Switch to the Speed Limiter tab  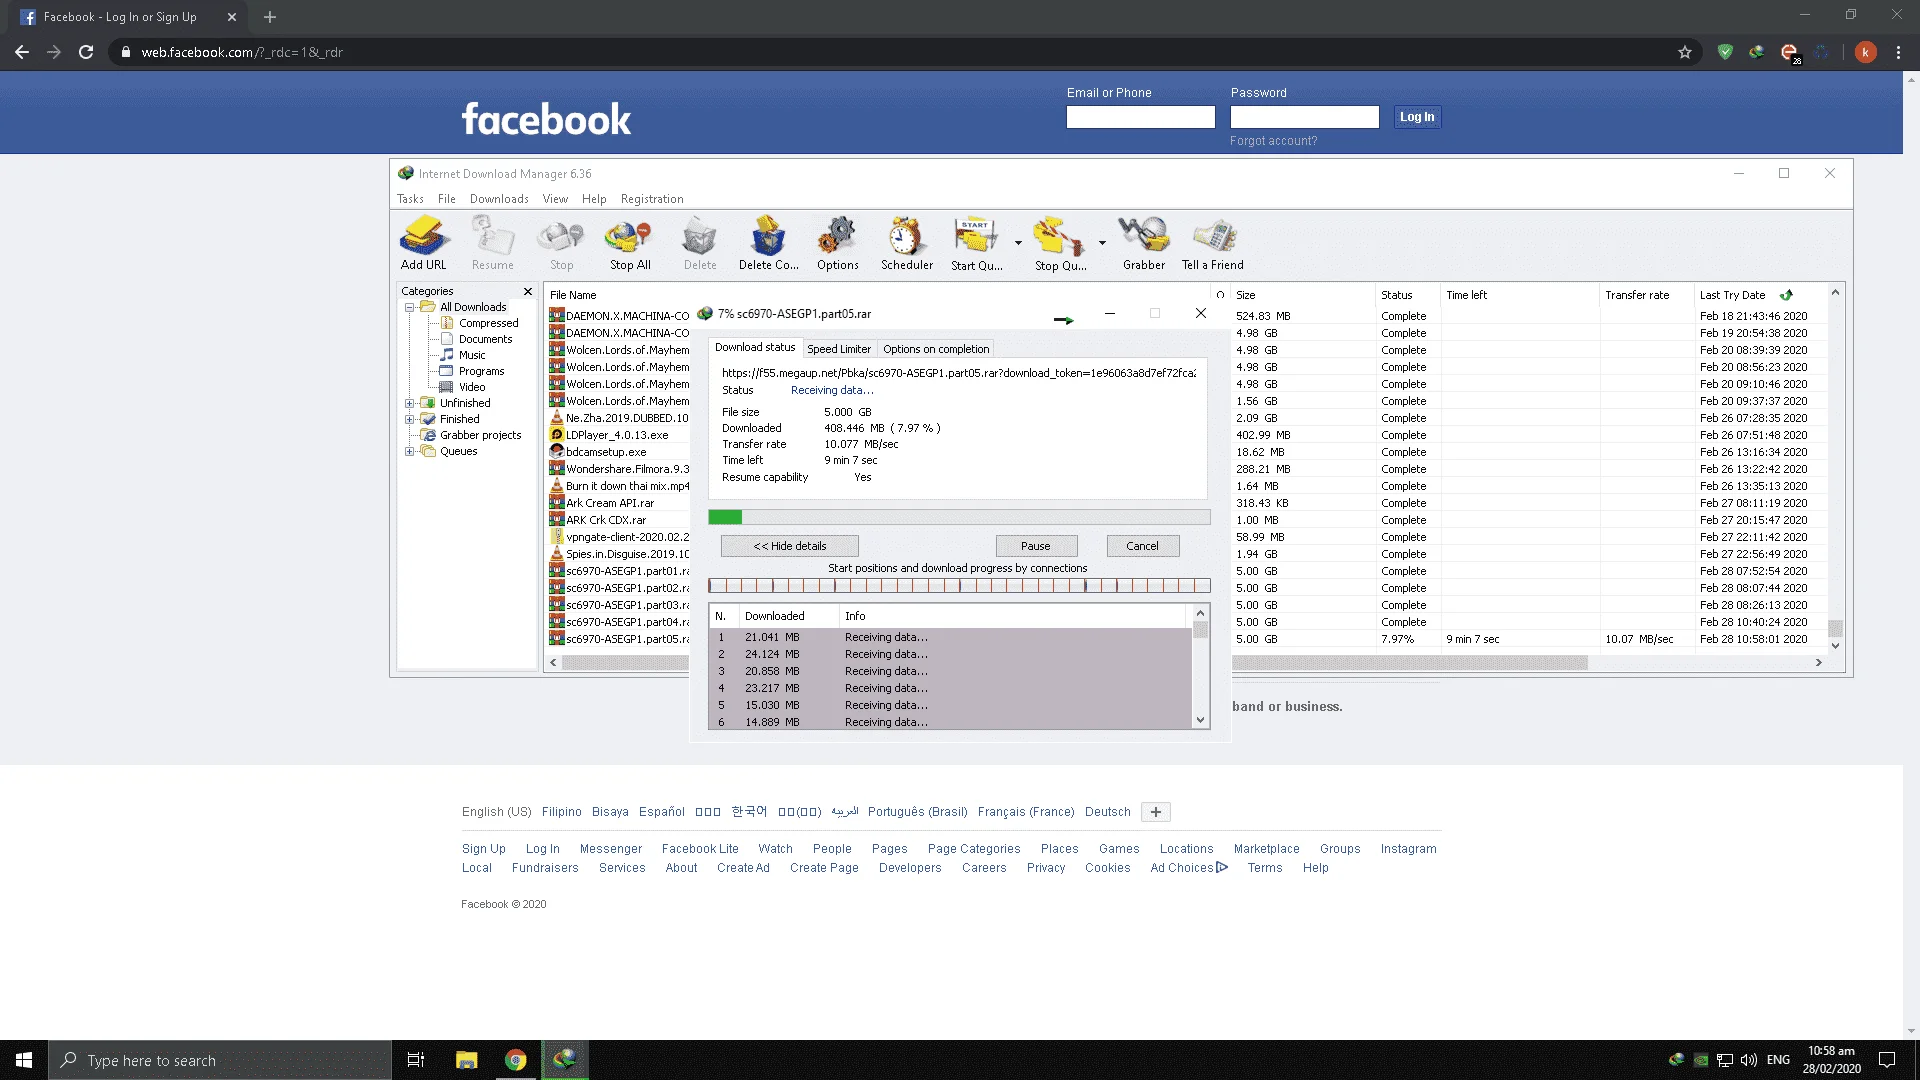click(839, 349)
